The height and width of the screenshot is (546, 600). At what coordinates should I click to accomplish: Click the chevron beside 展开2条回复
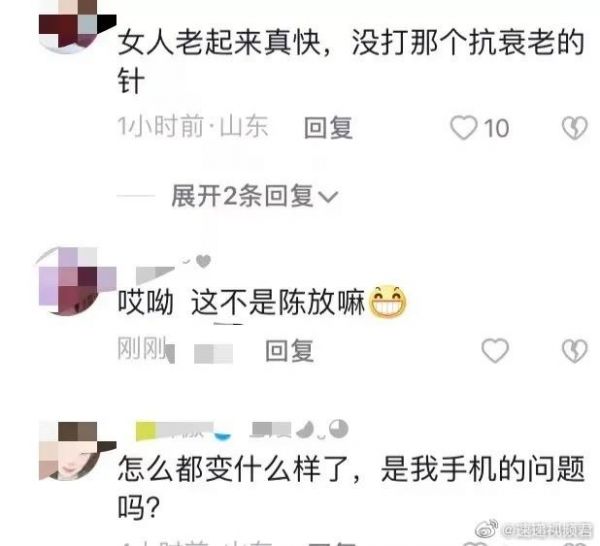coord(328,197)
